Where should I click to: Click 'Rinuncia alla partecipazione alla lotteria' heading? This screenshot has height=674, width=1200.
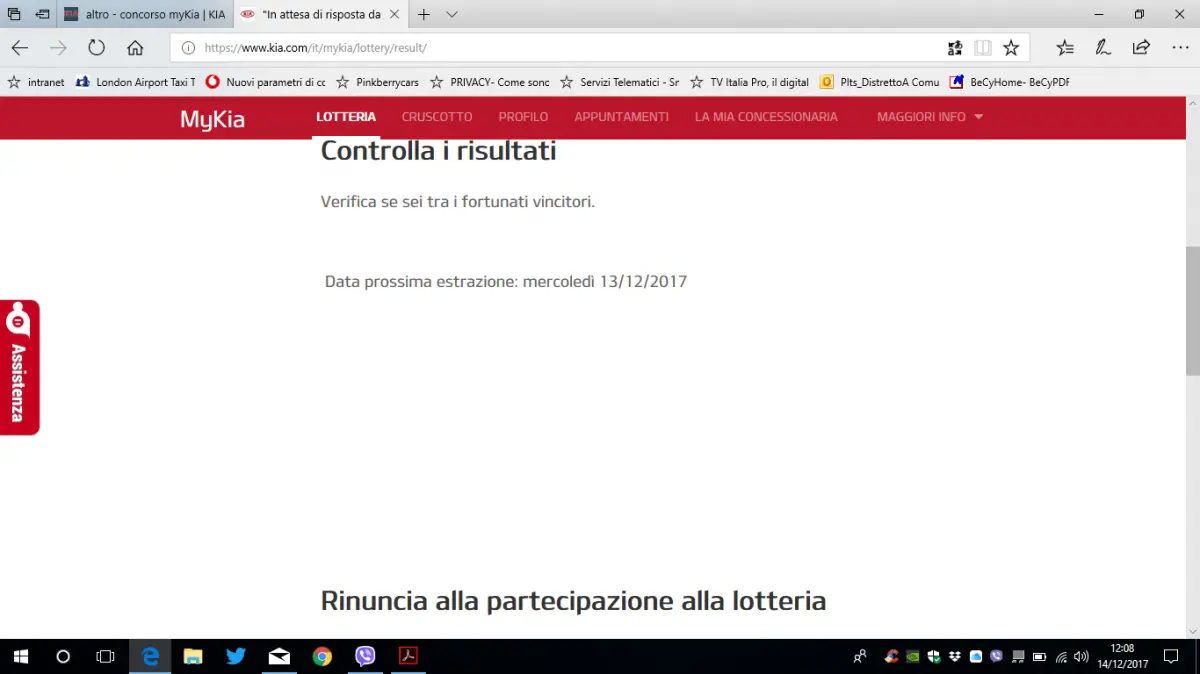[x=573, y=601]
